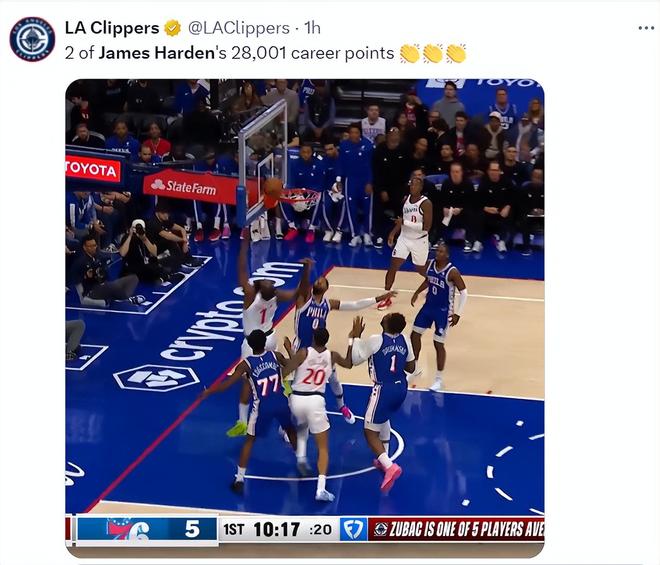This screenshot has height=565, width=660.
Task: Click the crypto.com hexagon logo on the court
Action: pyautogui.click(x=157, y=378)
